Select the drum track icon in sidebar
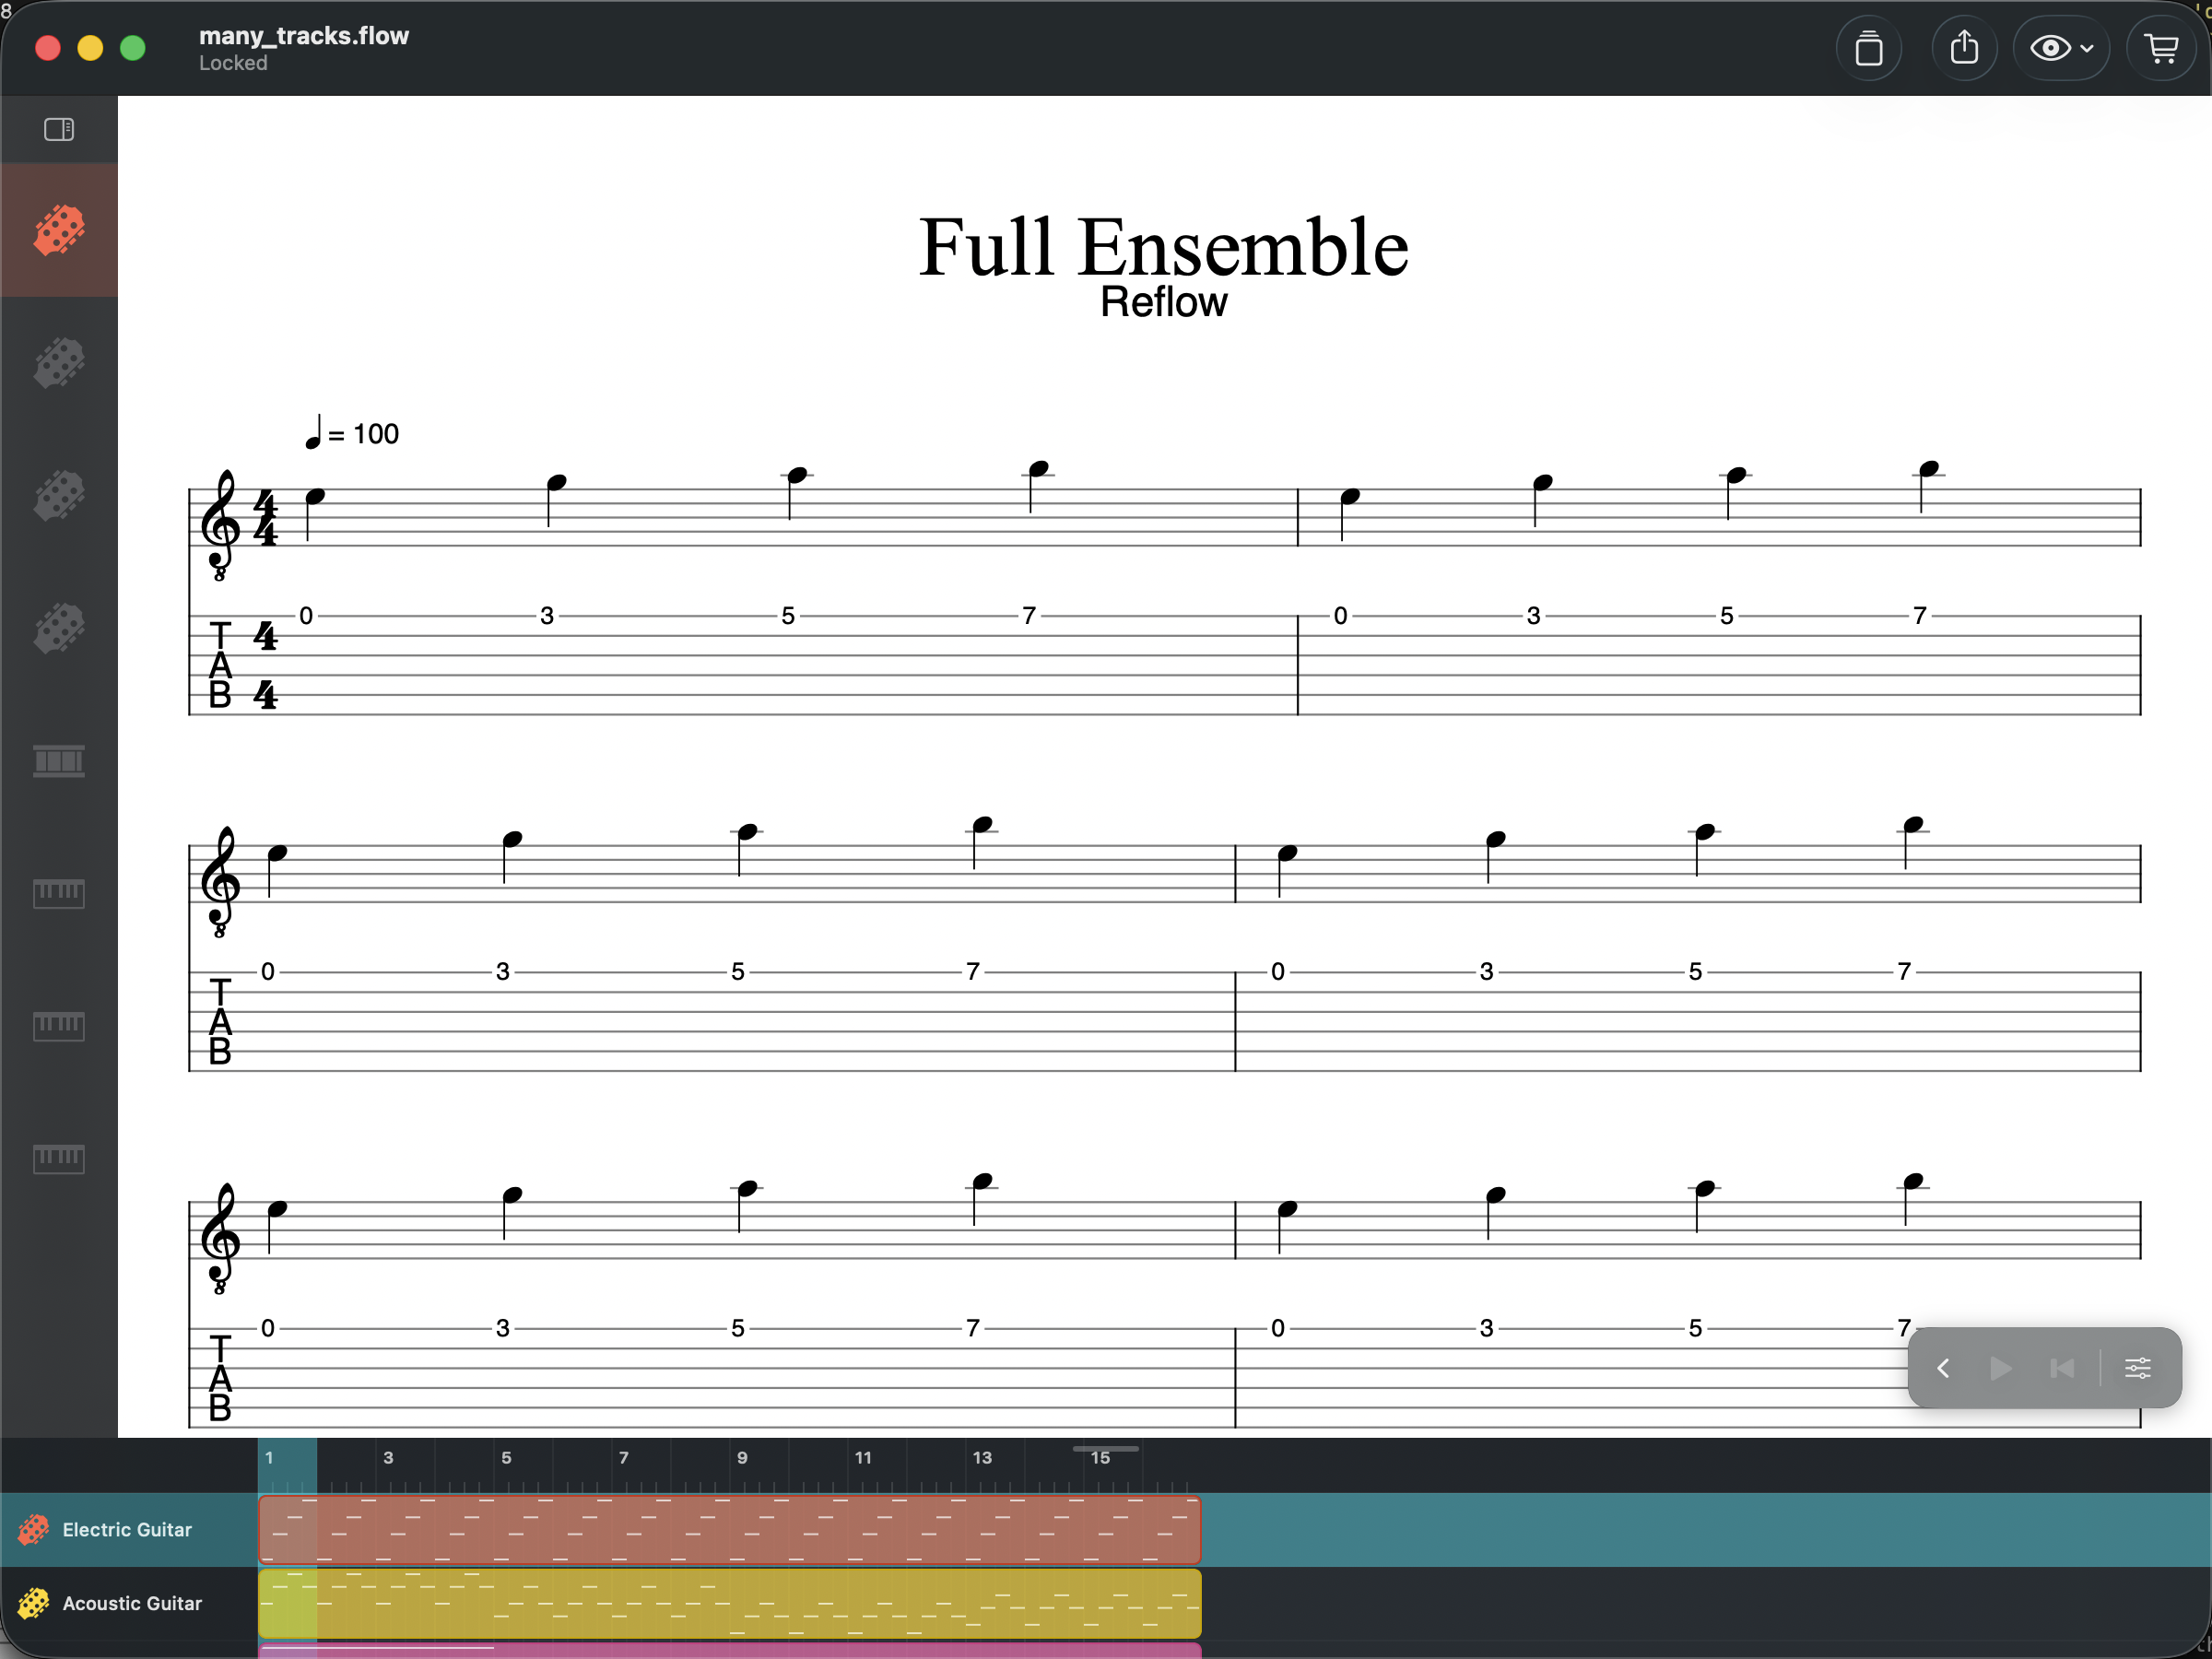The height and width of the screenshot is (1659, 2212). [59, 761]
